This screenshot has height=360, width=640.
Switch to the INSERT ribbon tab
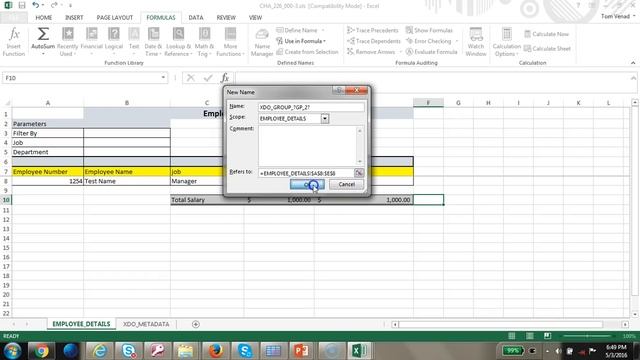coord(74,18)
